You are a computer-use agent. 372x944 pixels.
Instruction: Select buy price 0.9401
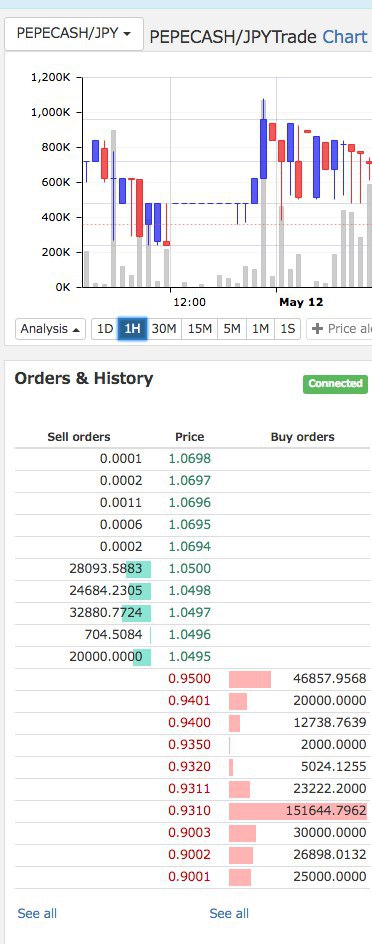(x=190, y=700)
